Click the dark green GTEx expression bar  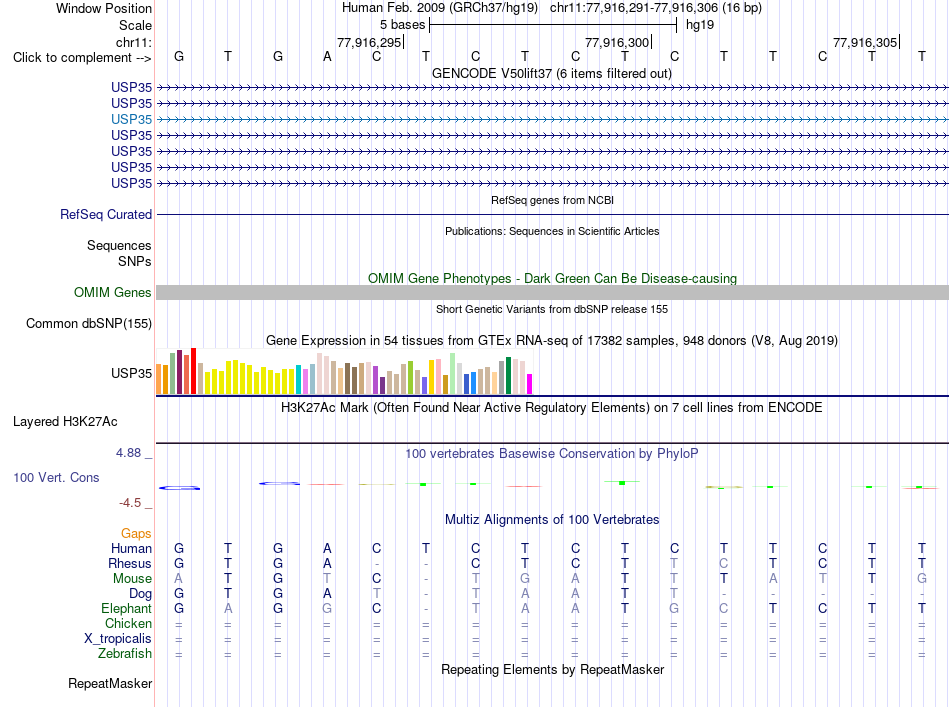click(508, 376)
